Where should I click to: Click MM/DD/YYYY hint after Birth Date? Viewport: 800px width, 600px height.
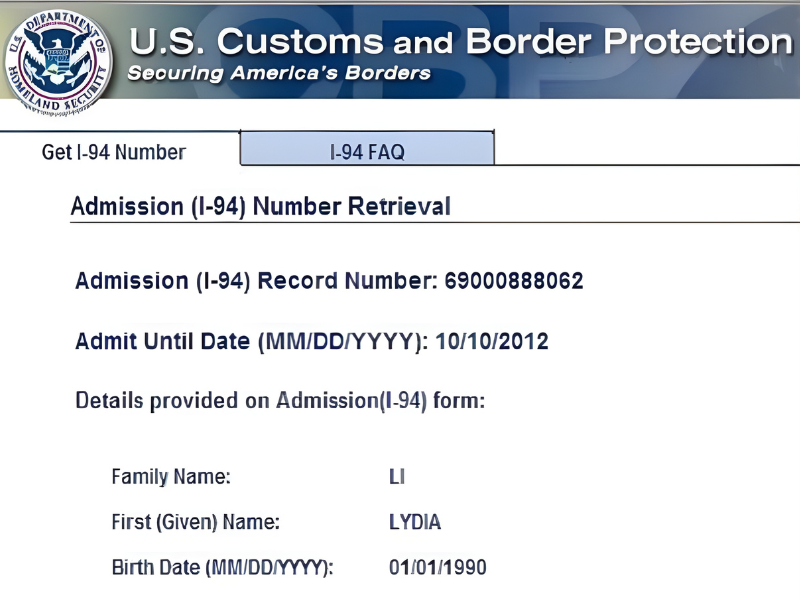(x=268, y=568)
